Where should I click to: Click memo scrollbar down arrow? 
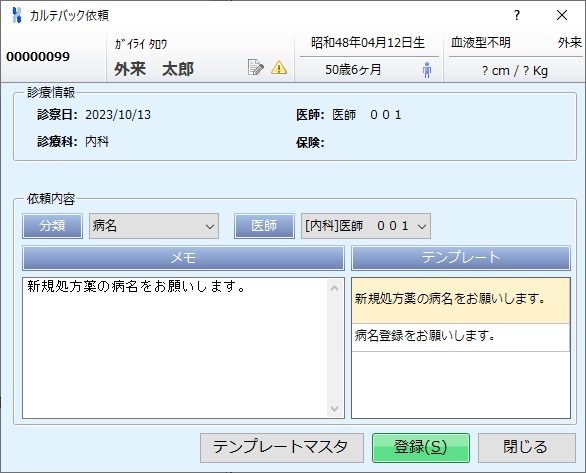point(335,408)
